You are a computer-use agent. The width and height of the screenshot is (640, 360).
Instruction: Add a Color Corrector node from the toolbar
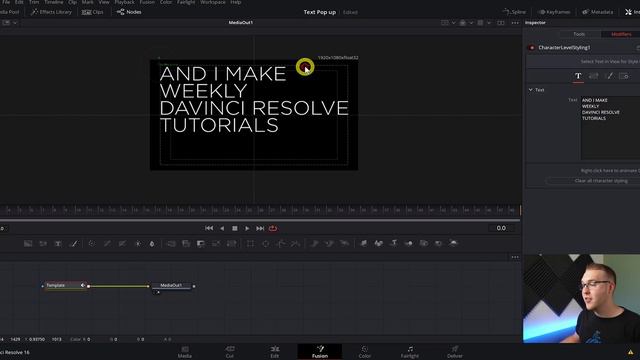coord(92,244)
